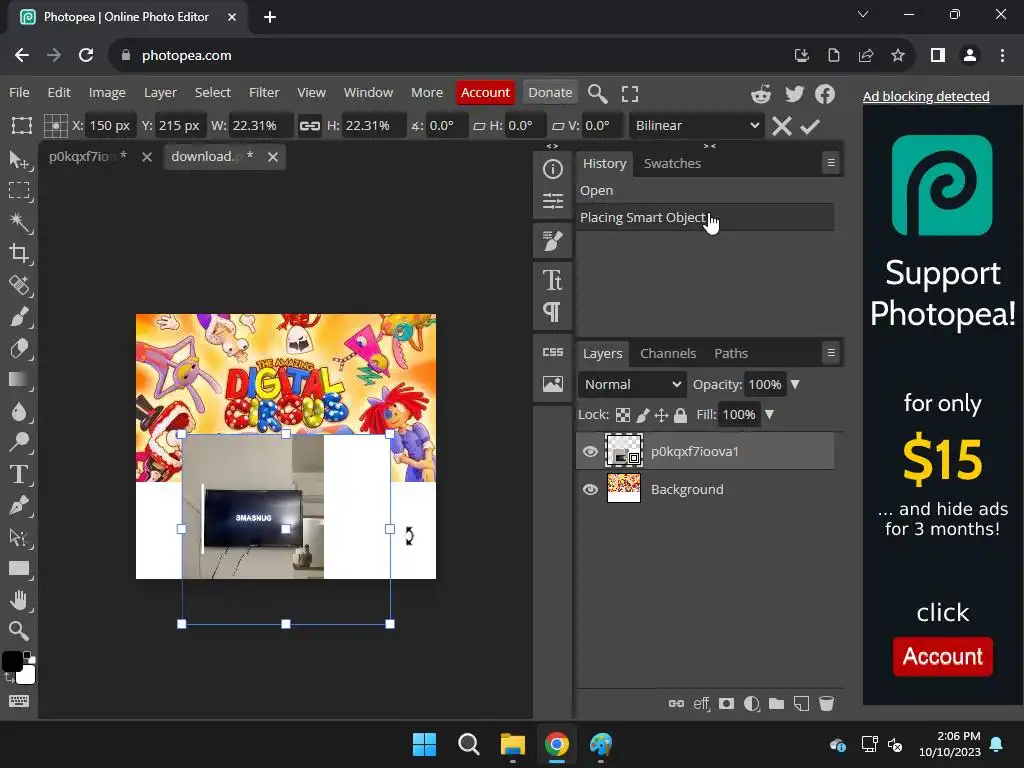
Task: Create new layer icon
Action: (801, 703)
